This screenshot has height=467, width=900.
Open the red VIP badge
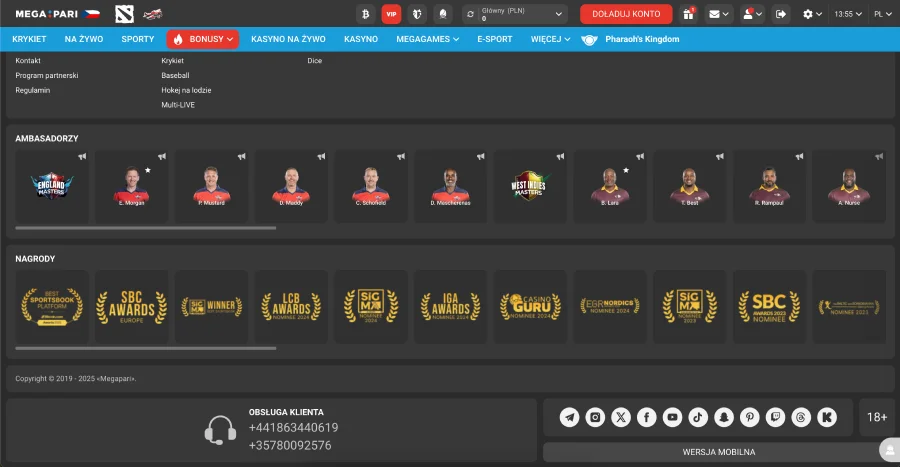391,14
